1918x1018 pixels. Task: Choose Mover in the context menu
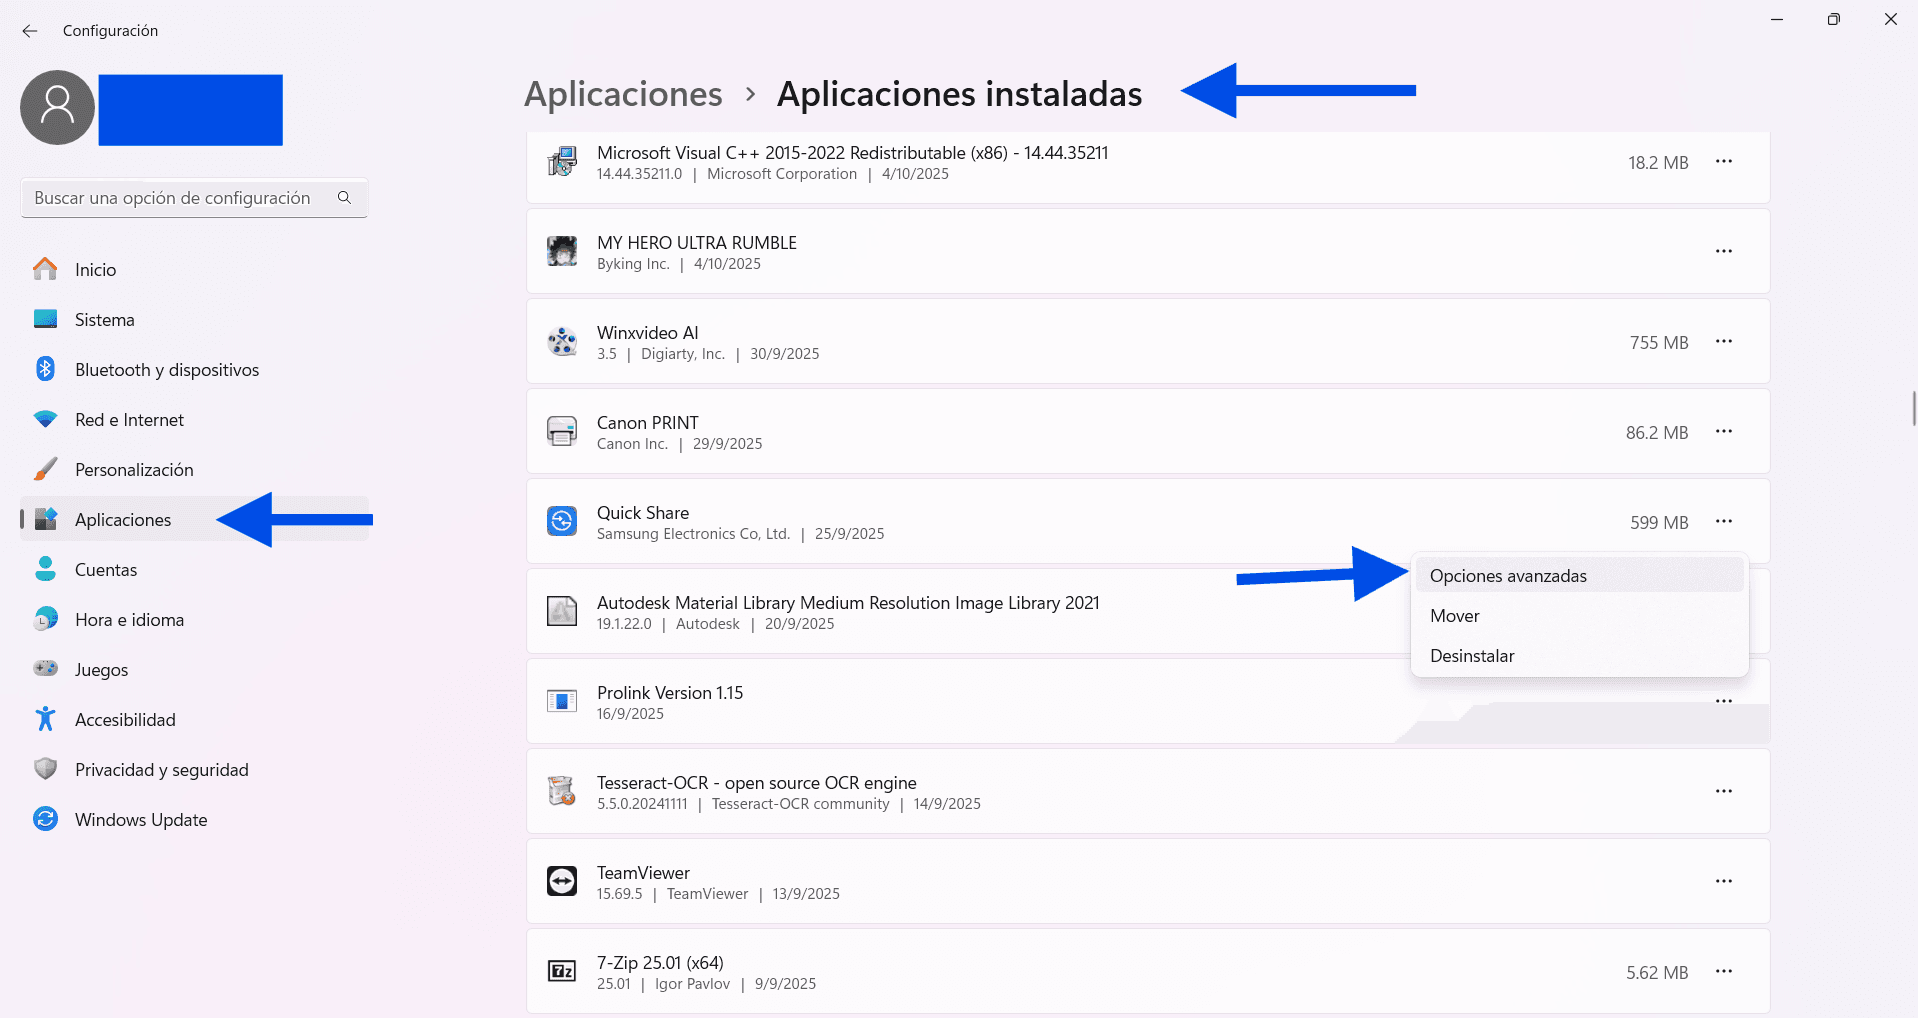tap(1580, 616)
